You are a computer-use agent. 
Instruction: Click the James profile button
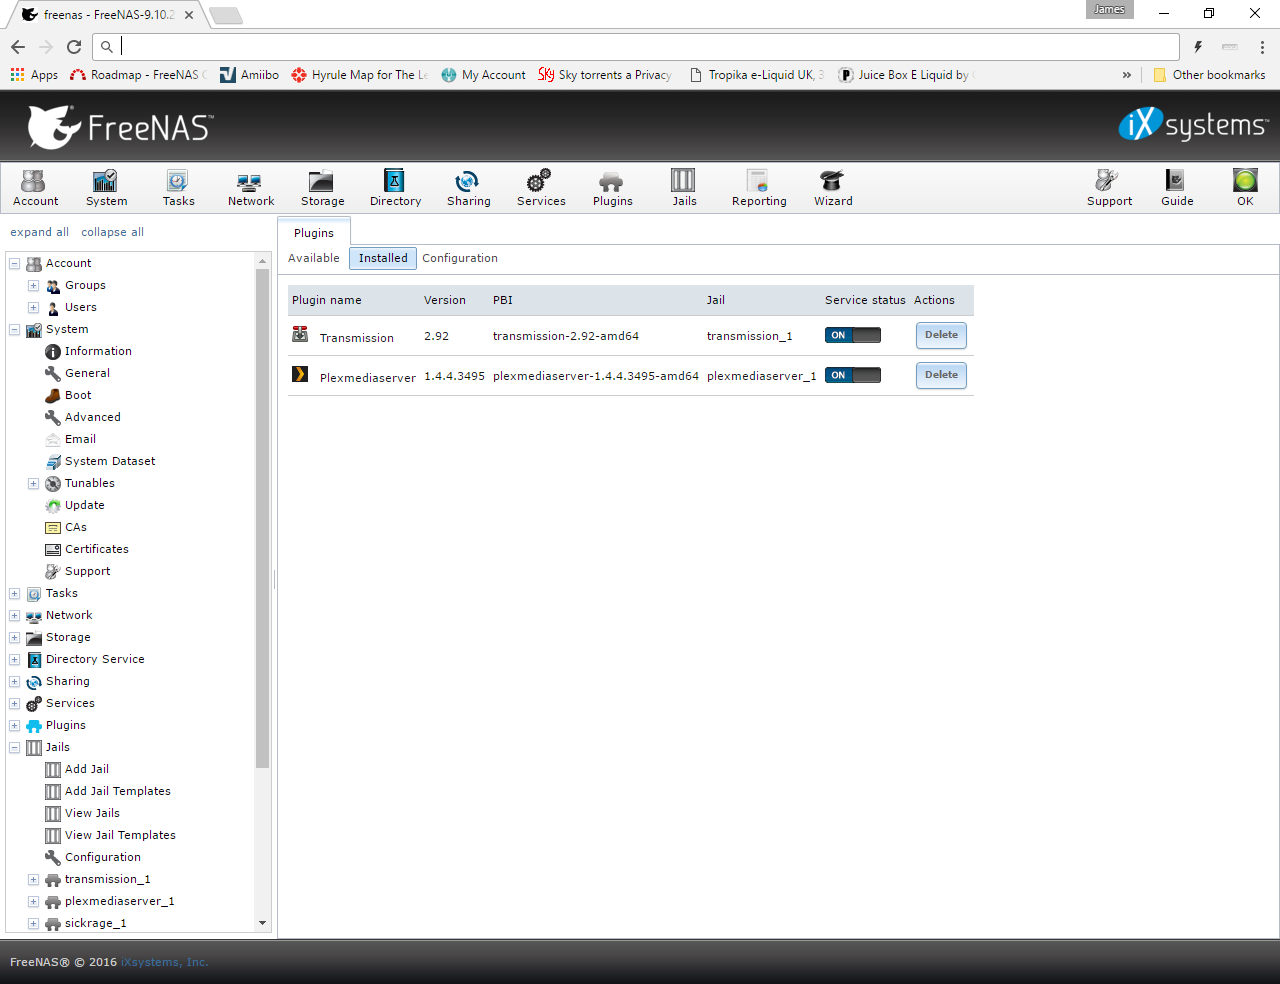click(x=1109, y=10)
